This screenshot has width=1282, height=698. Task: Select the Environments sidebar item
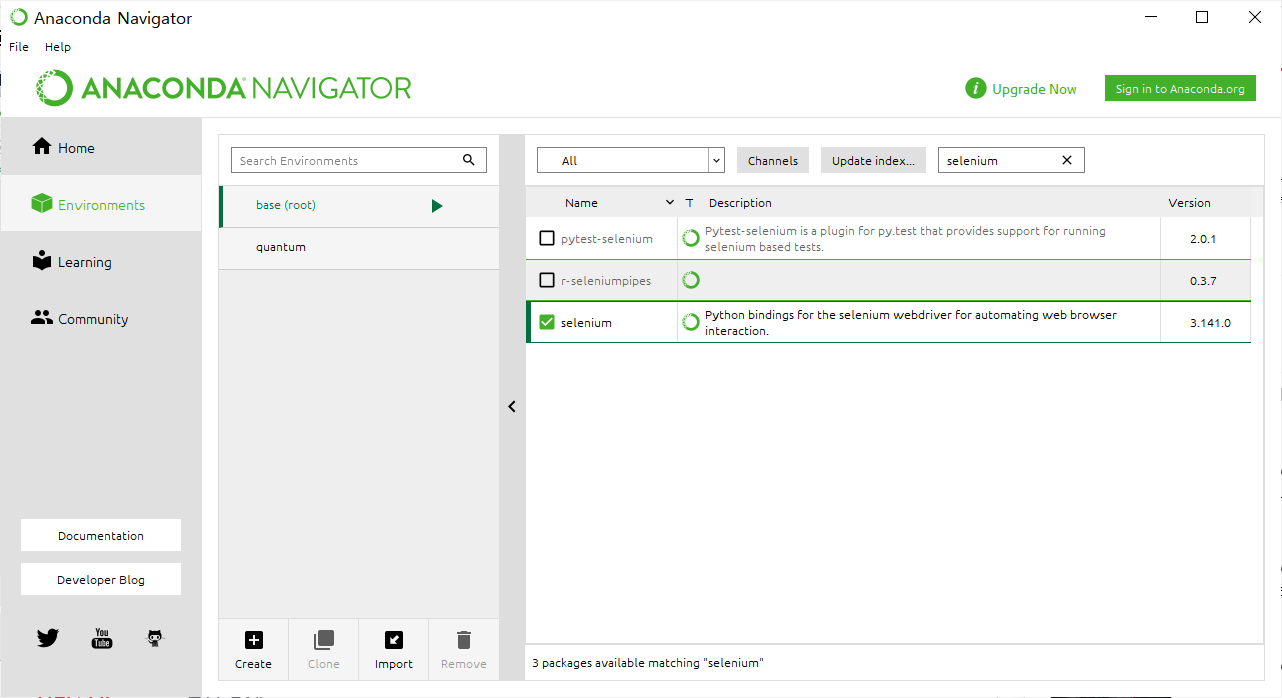point(100,204)
